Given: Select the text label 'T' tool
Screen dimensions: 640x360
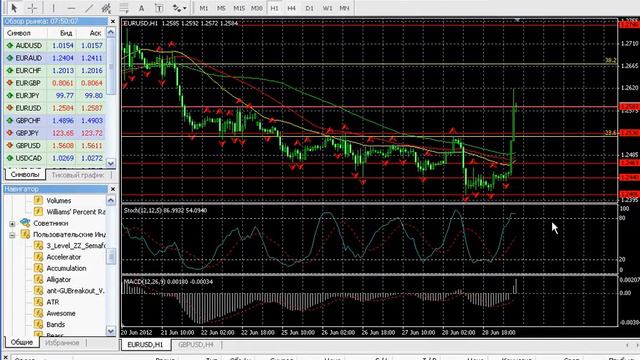Looking at the screenshot, I should coord(159,8).
